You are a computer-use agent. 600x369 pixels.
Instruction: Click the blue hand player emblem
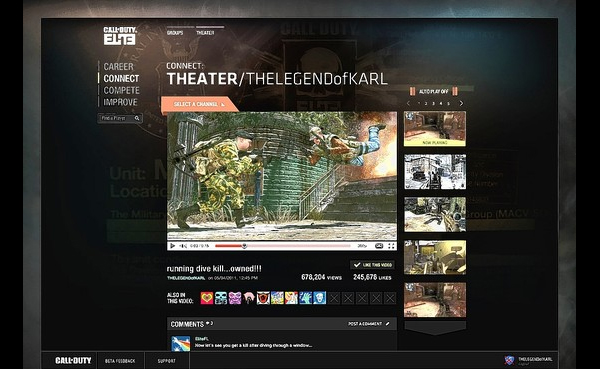pos(306,298)
